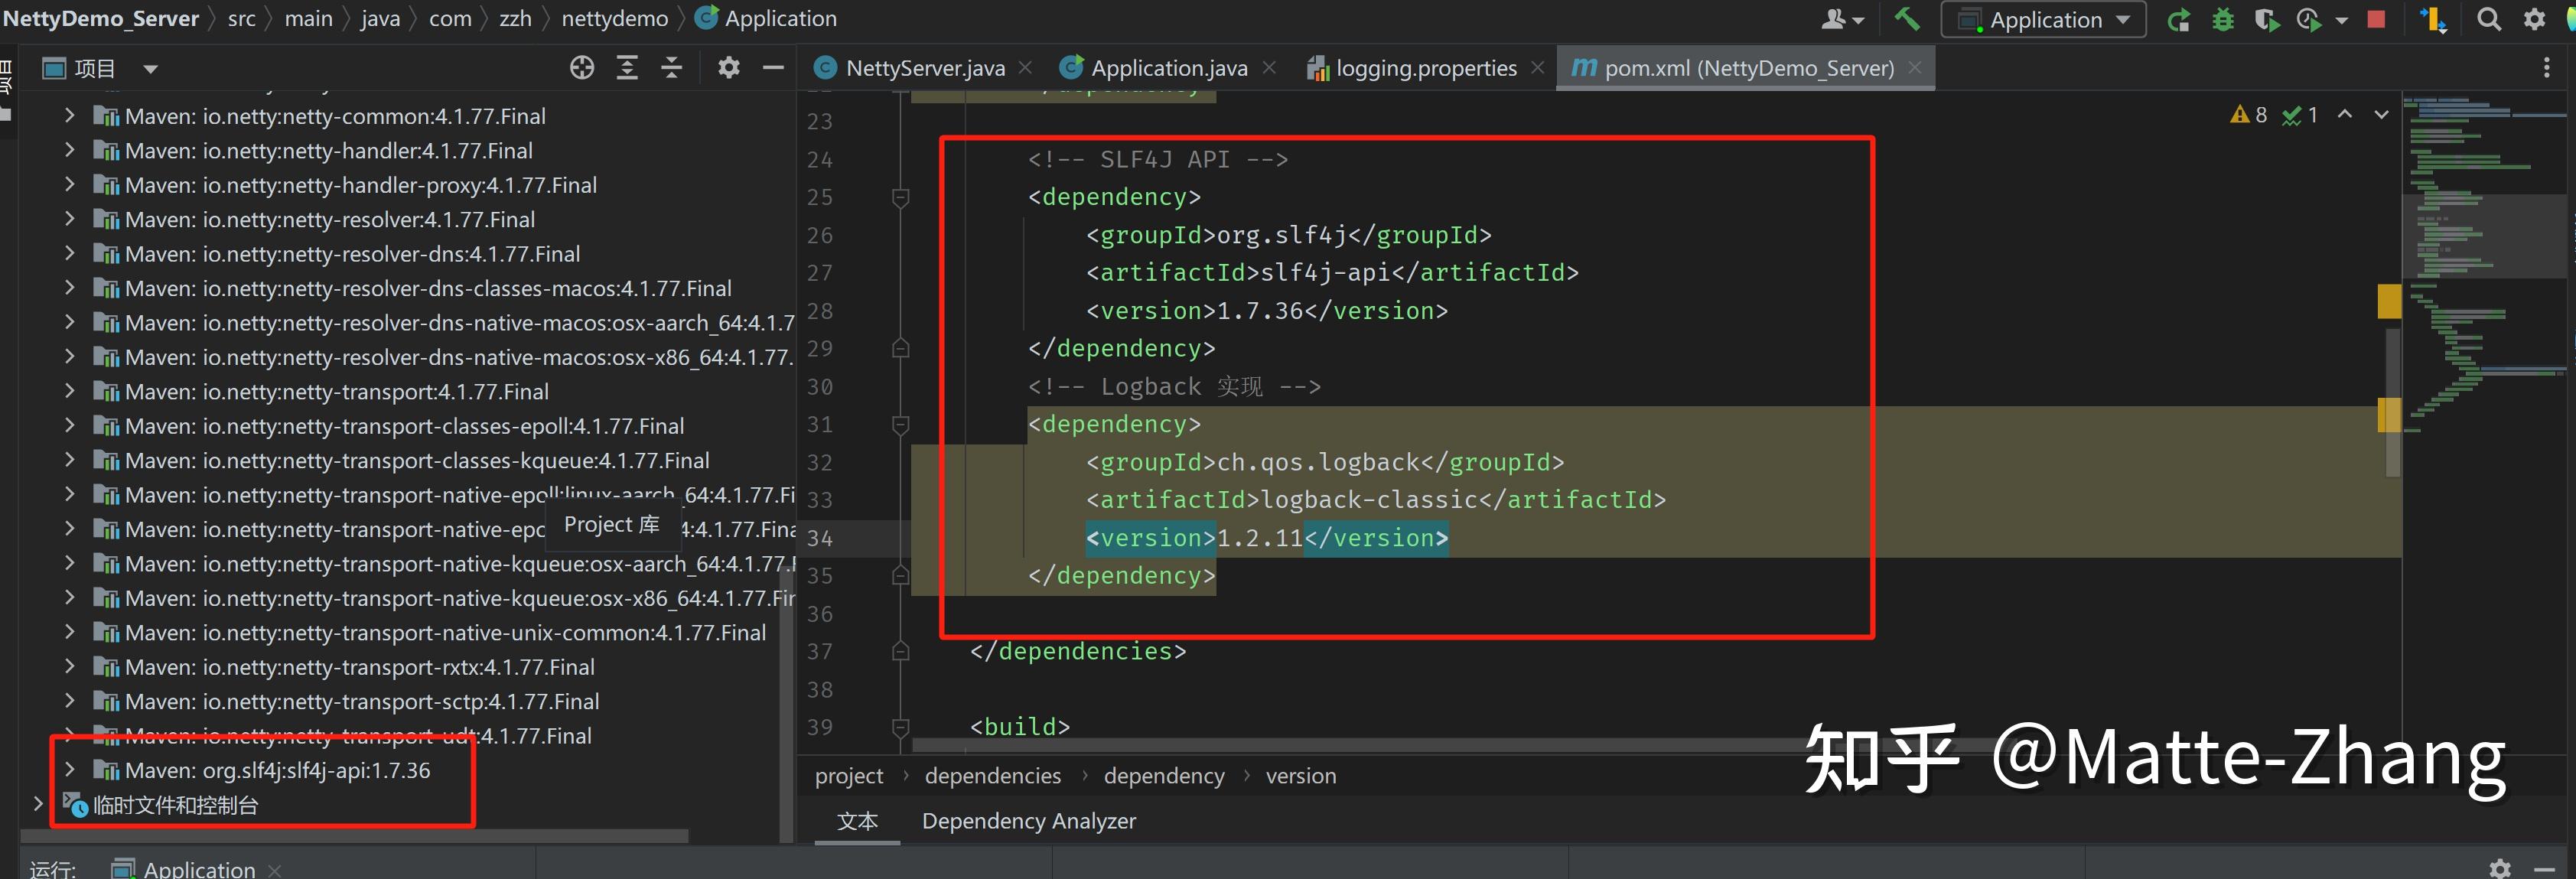Click the Rerun Application icon
The image size is (2576, 879).
tap(2178, 20)
